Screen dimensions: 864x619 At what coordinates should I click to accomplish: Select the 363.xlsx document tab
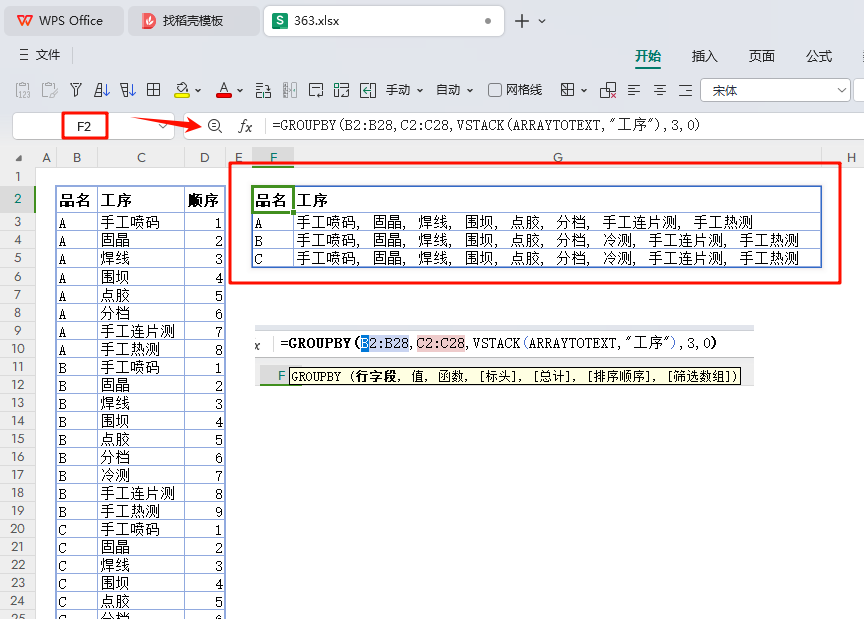pyautogui.click(x=384, y=21)
